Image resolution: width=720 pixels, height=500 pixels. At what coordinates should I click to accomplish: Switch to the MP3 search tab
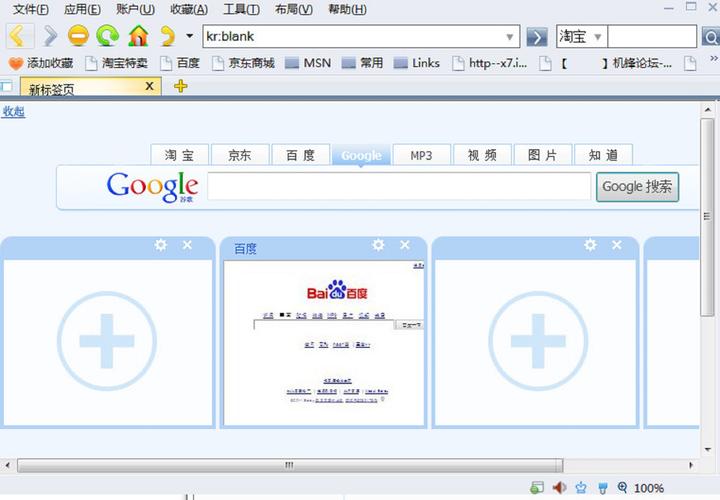click(x=422, y=155)
